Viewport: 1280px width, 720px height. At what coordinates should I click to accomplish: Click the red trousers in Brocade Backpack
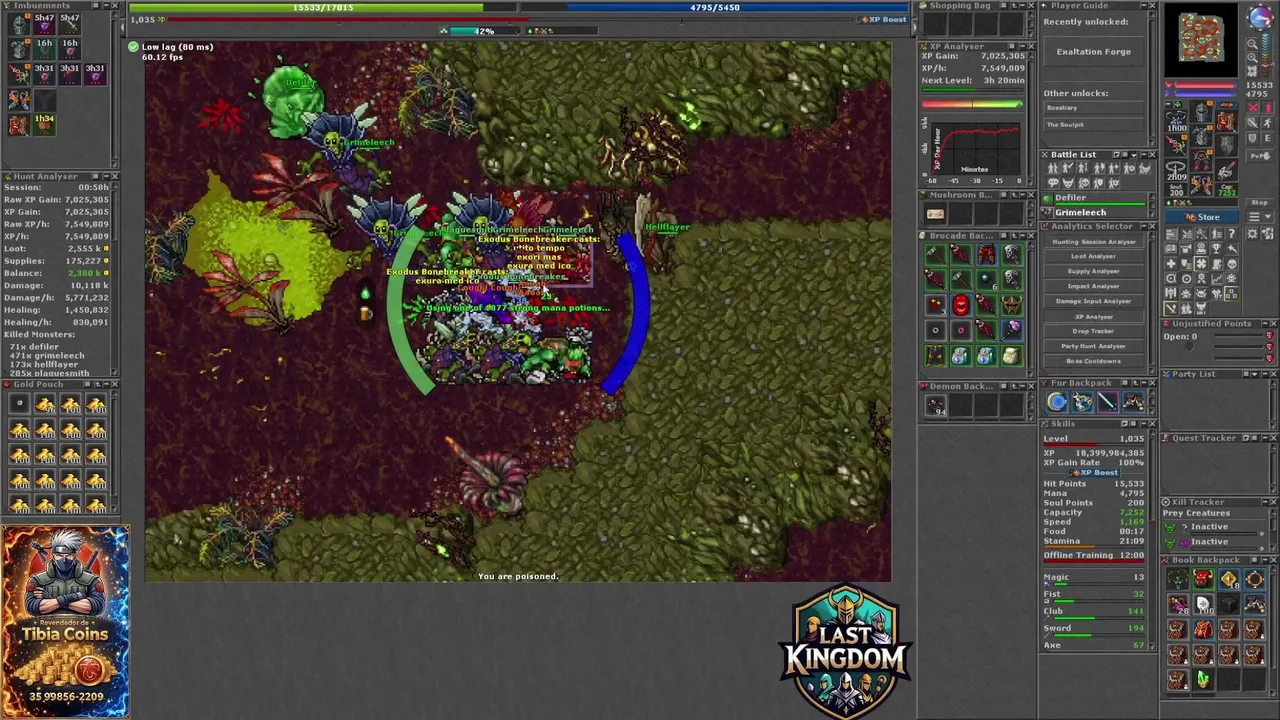click(987, 254)
